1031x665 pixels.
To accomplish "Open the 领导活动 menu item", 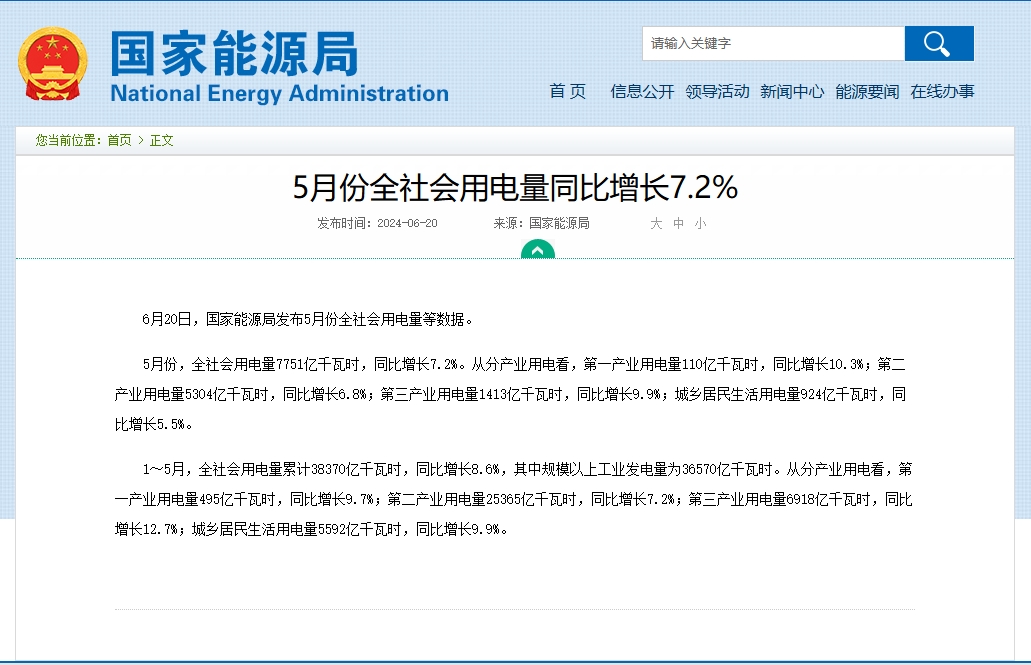I will pos(717,91).
